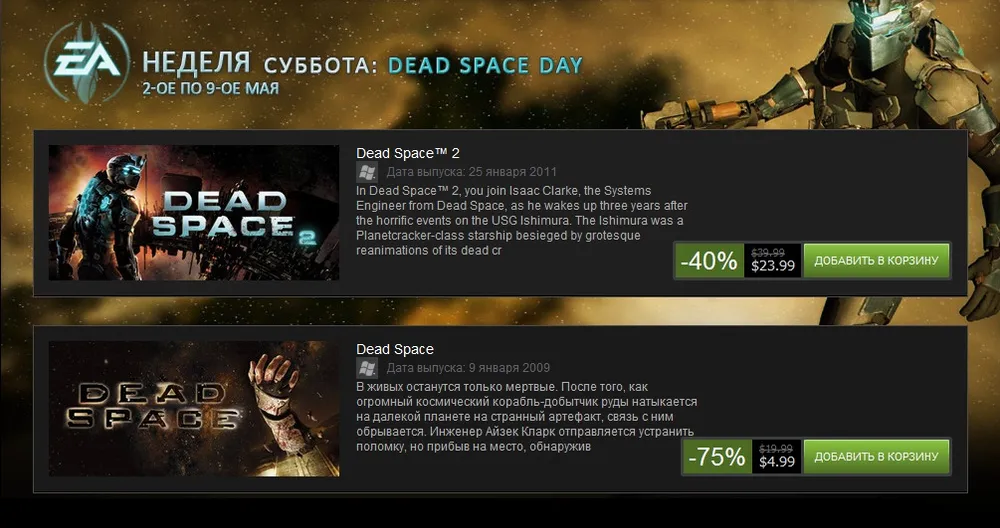Click the Dead Space 2 English description text
The height and width of the screenshot is (528, 1000).
pos(520,220)
